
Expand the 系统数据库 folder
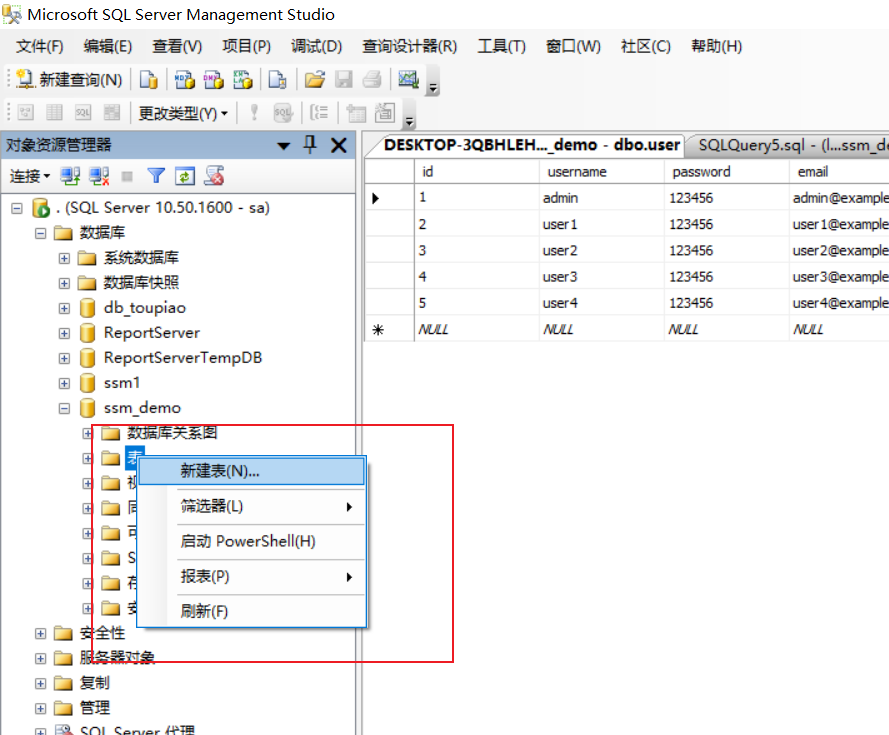click(x=64, y=258)
